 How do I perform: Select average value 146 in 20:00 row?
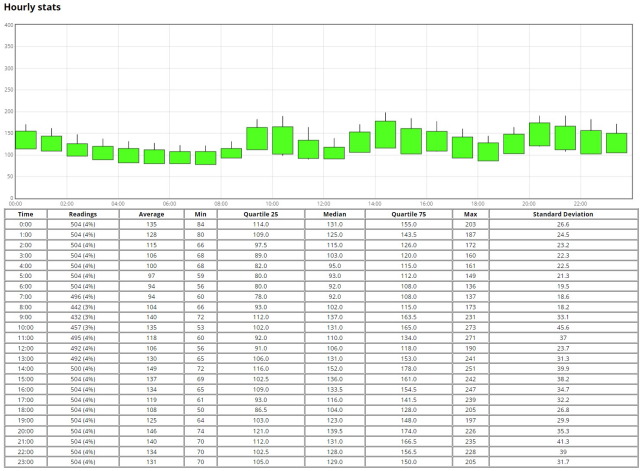point(151,431)
